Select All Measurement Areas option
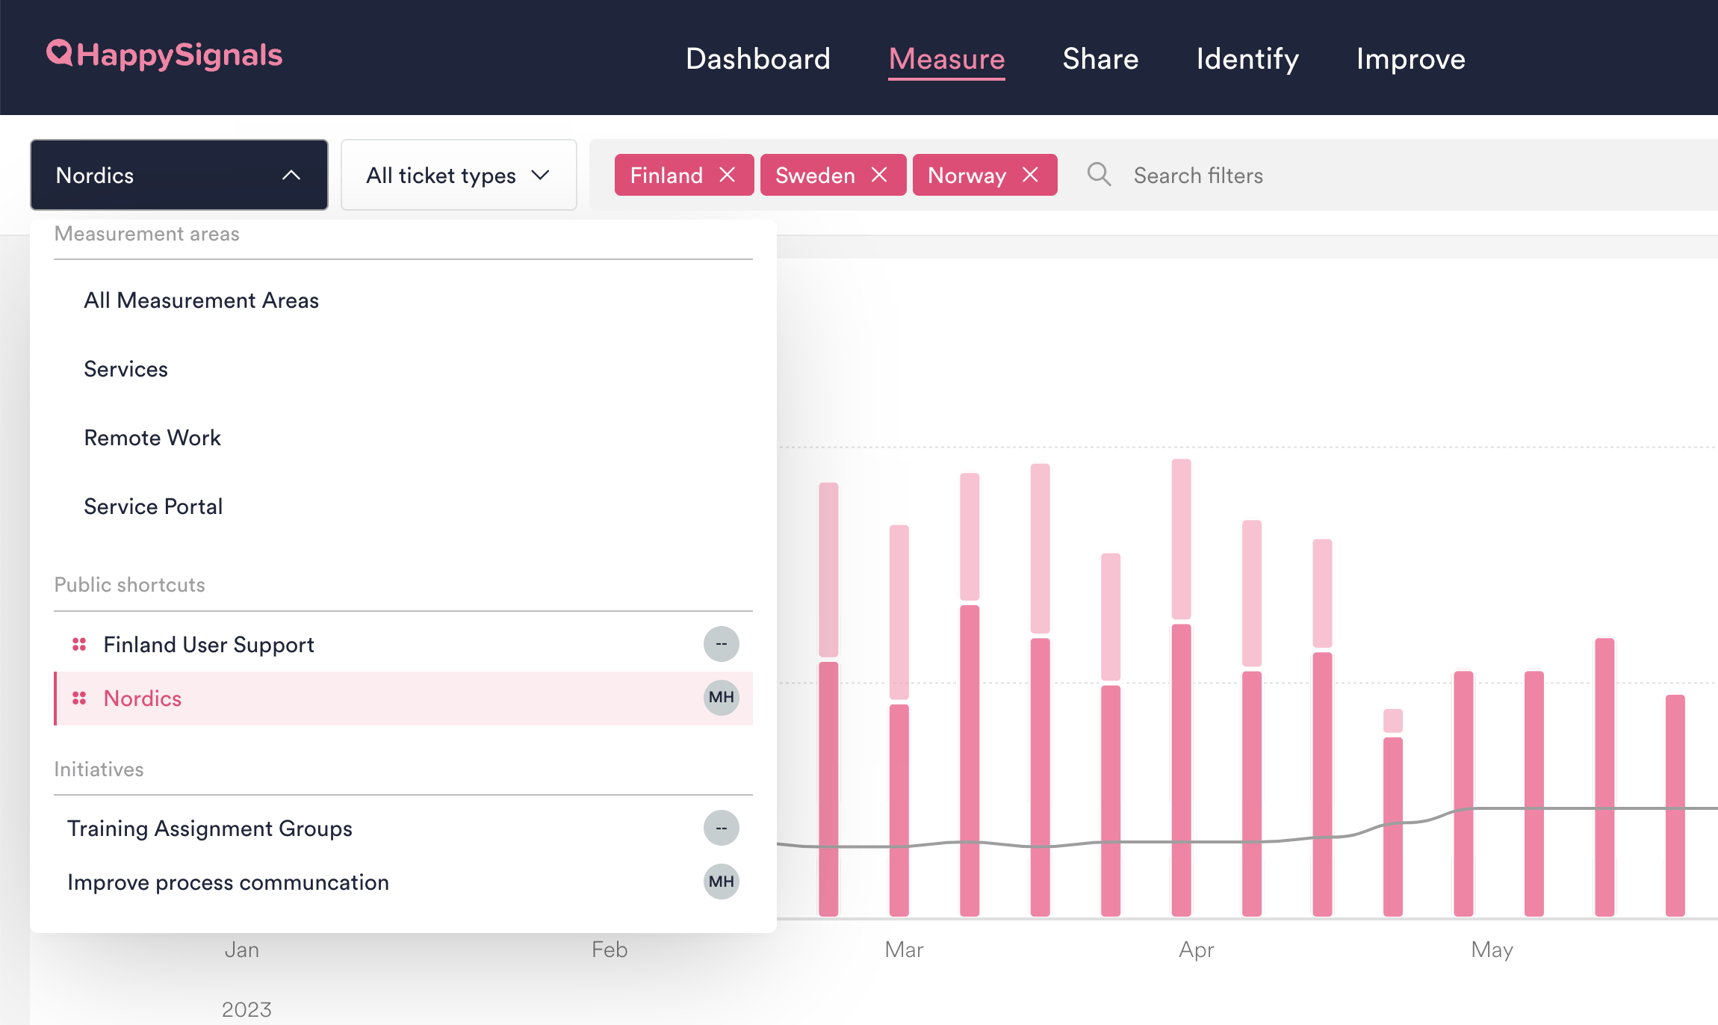 tap(201, 301)
